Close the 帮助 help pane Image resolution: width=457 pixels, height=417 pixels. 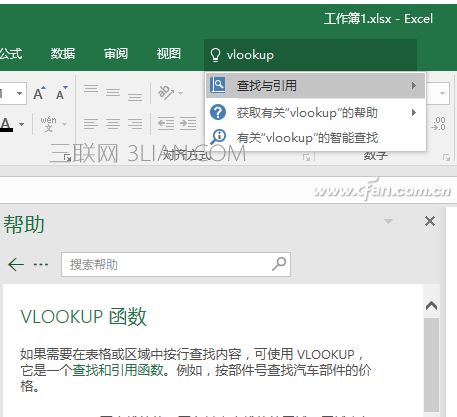pos(430,221)
